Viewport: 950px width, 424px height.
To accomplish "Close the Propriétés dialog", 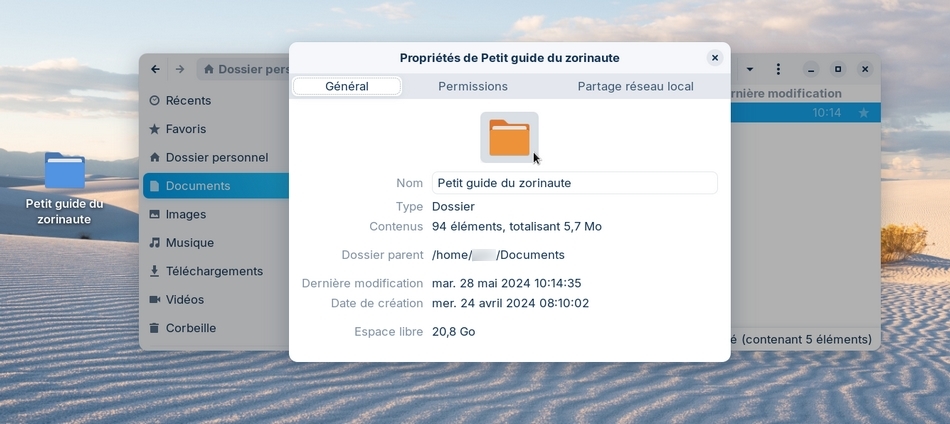I will [x=714, y=58].
